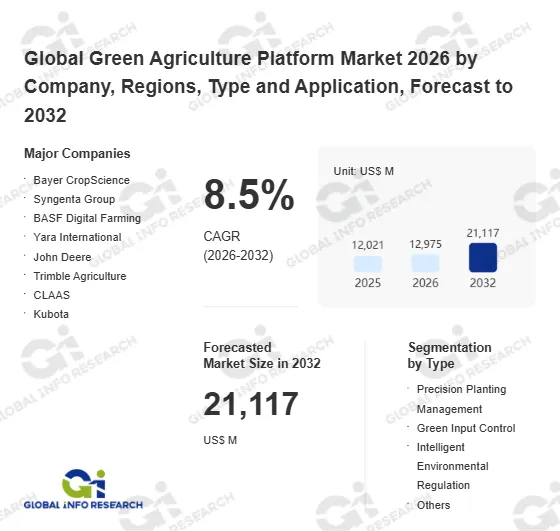The width and height of the screenshot is (560, 531).
Task: Click the 2026 light blue bar
Action: 425,264
